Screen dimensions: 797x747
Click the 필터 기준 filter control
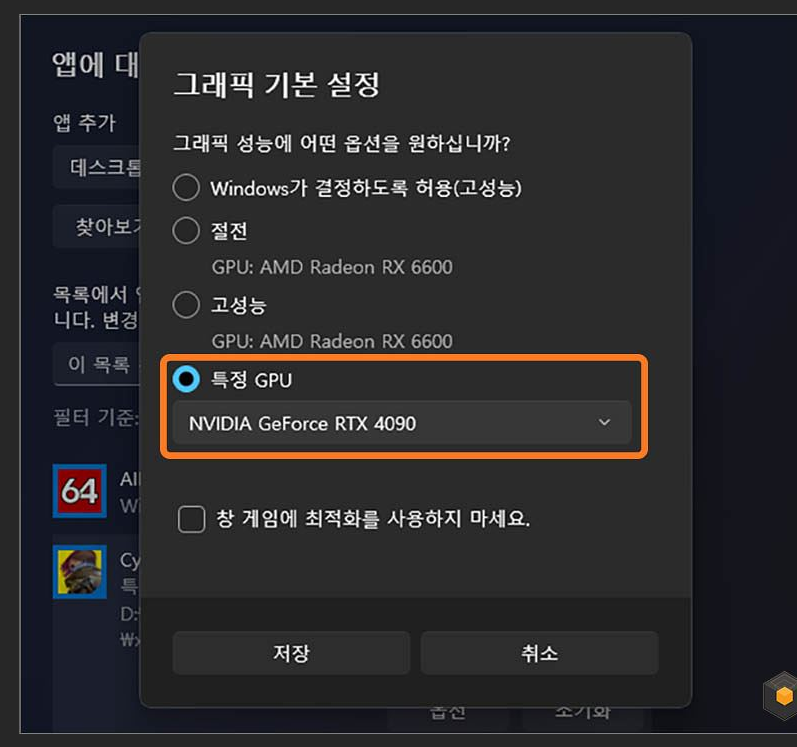click(96, 418)
